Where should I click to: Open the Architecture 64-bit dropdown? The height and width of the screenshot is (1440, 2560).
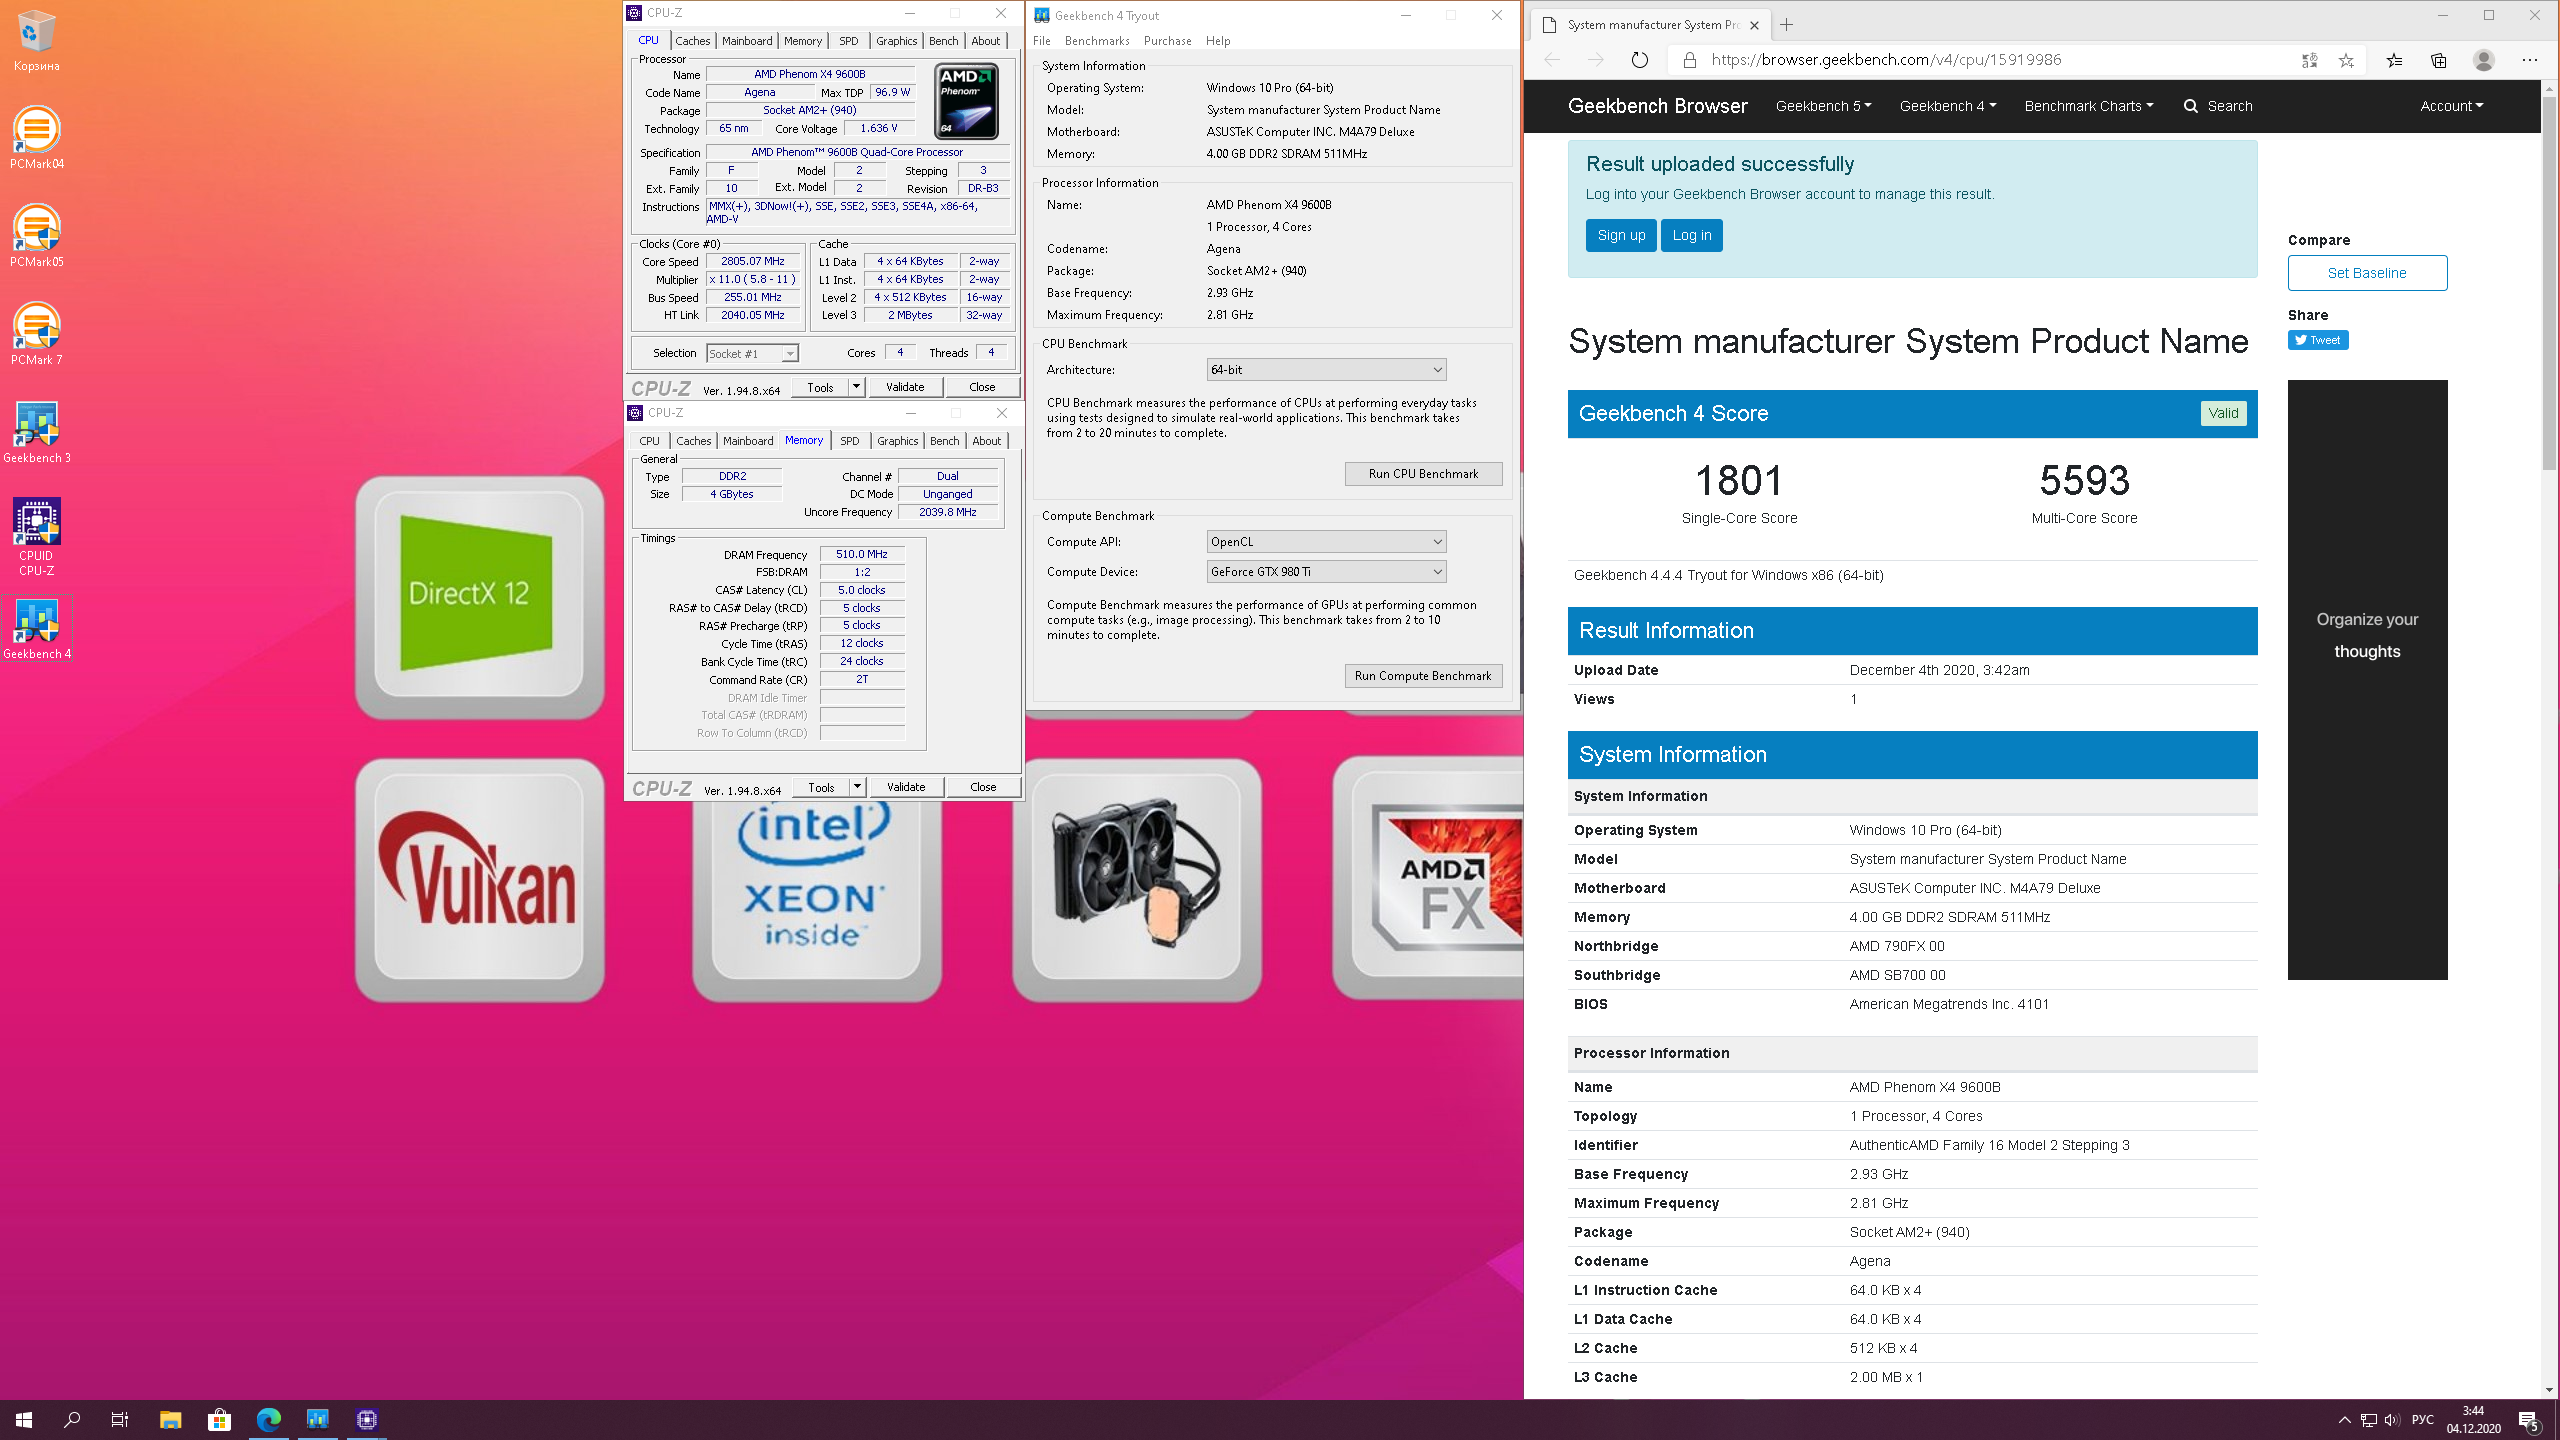[x=1326, y=370]
